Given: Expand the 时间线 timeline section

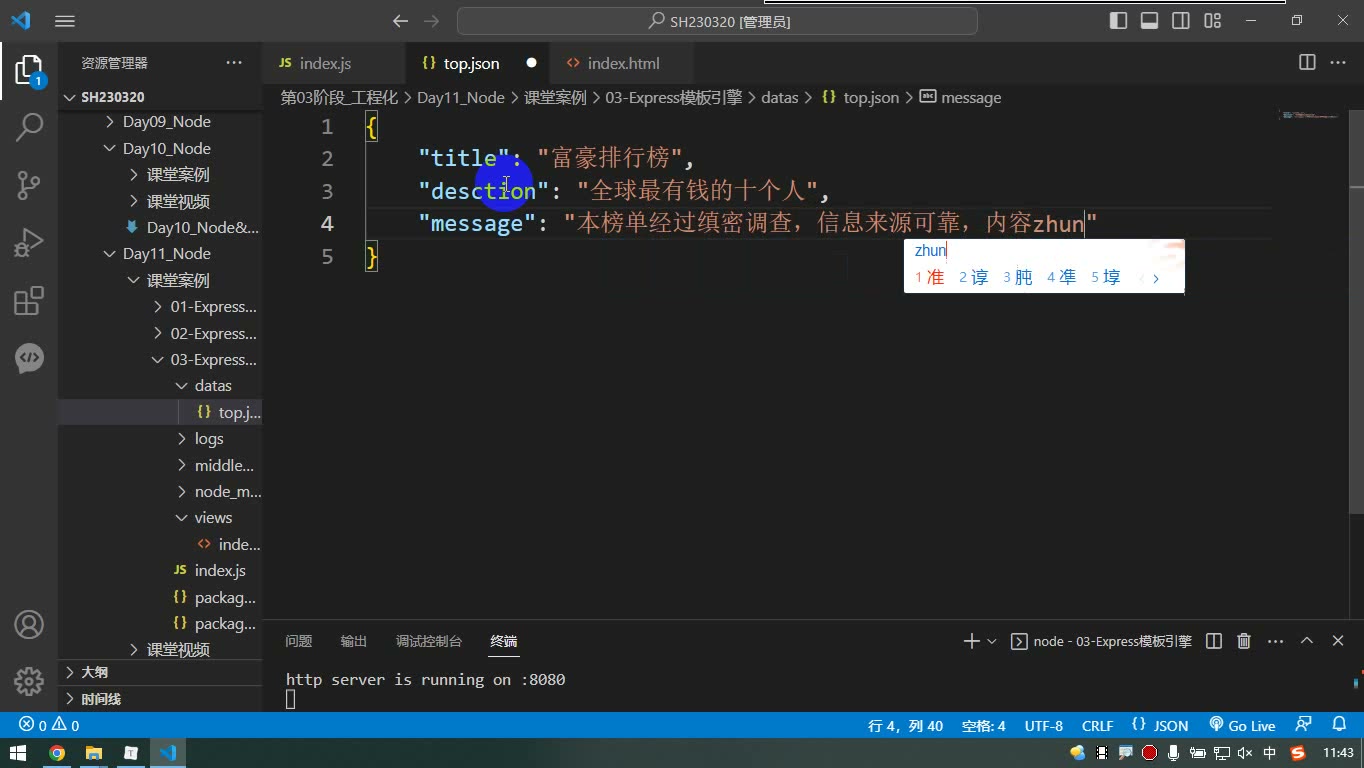Looking at the screenshot, I should 160,699.
